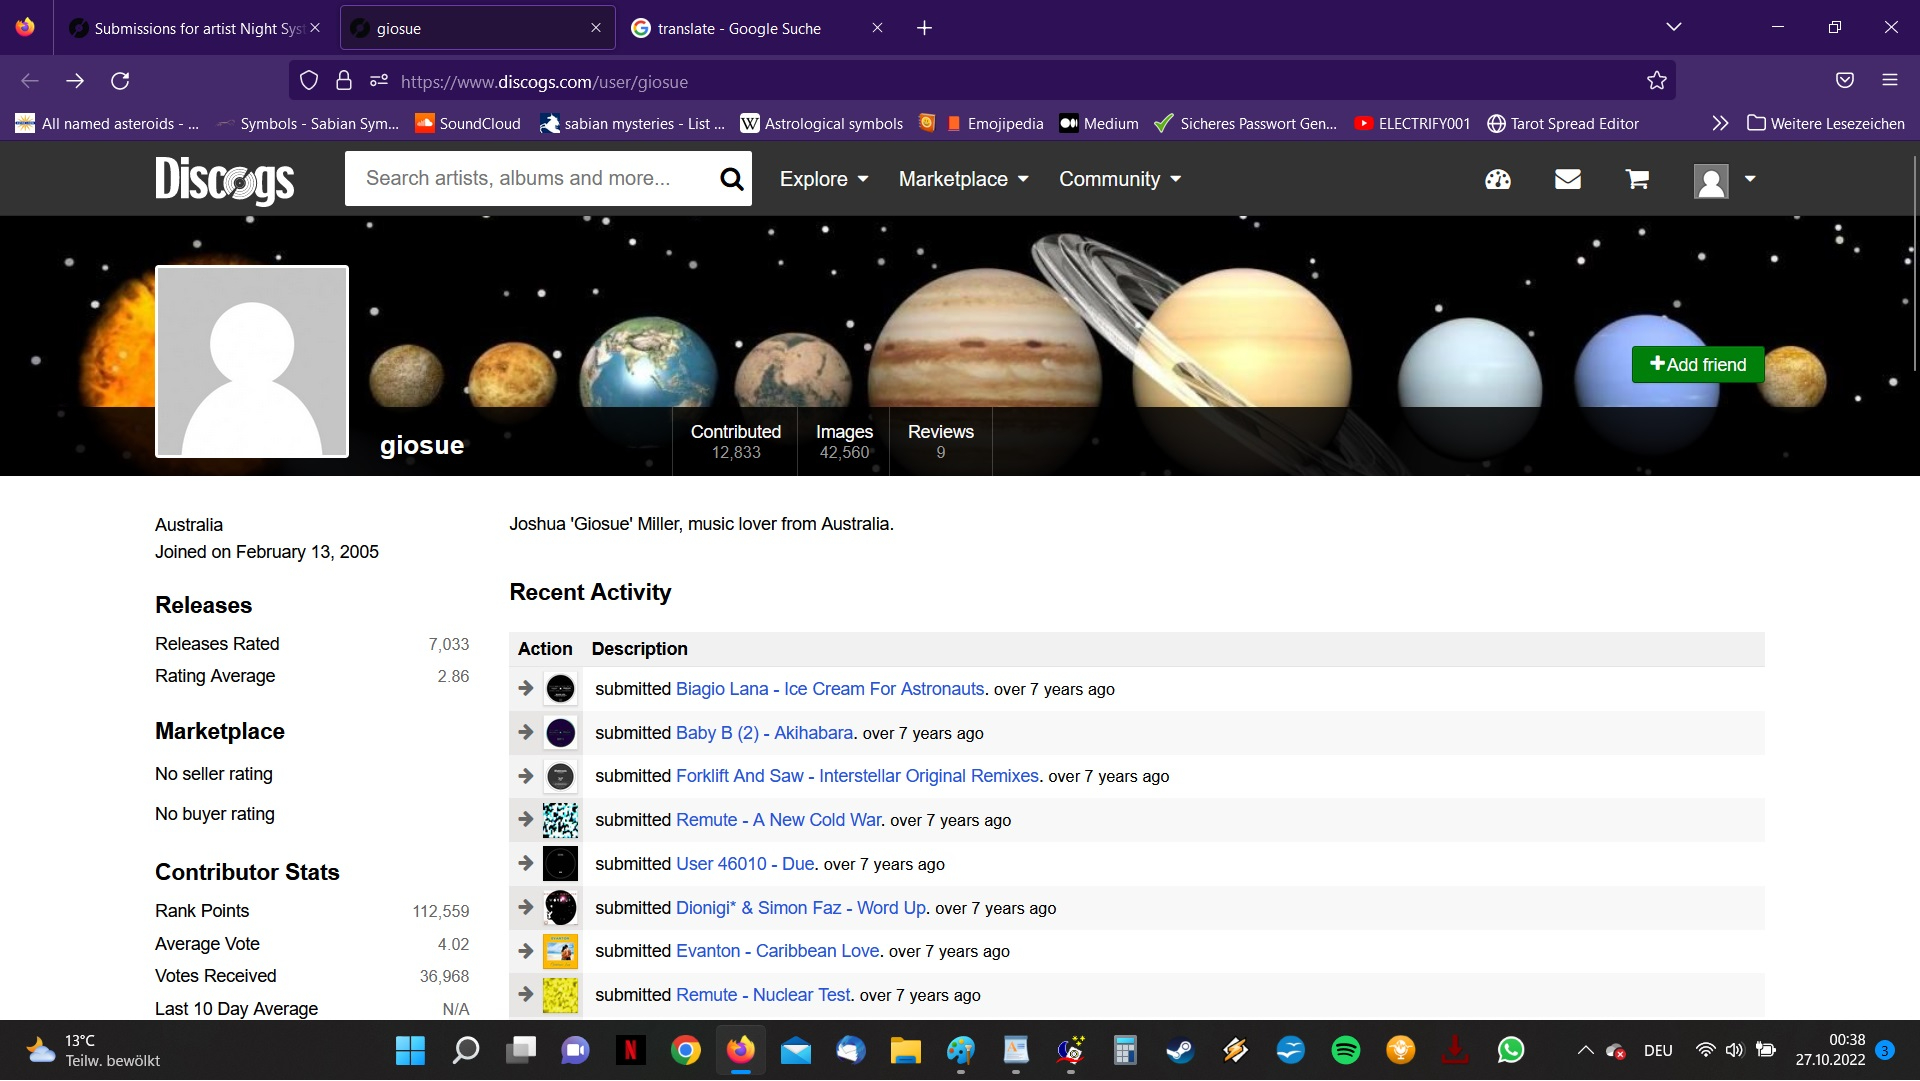The height and width of the screenshot is (1081, 1920).
Task: Expand the Community dropdown menu
Action: click(1120, 179)
